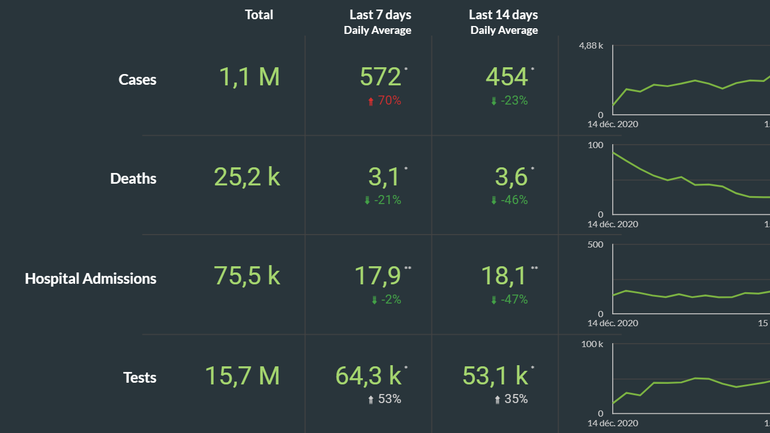The height and width of the screenshot is (433, 770).
Task: Click the up arrow beside 53% for Tests
Action: [x=372, y=400]
